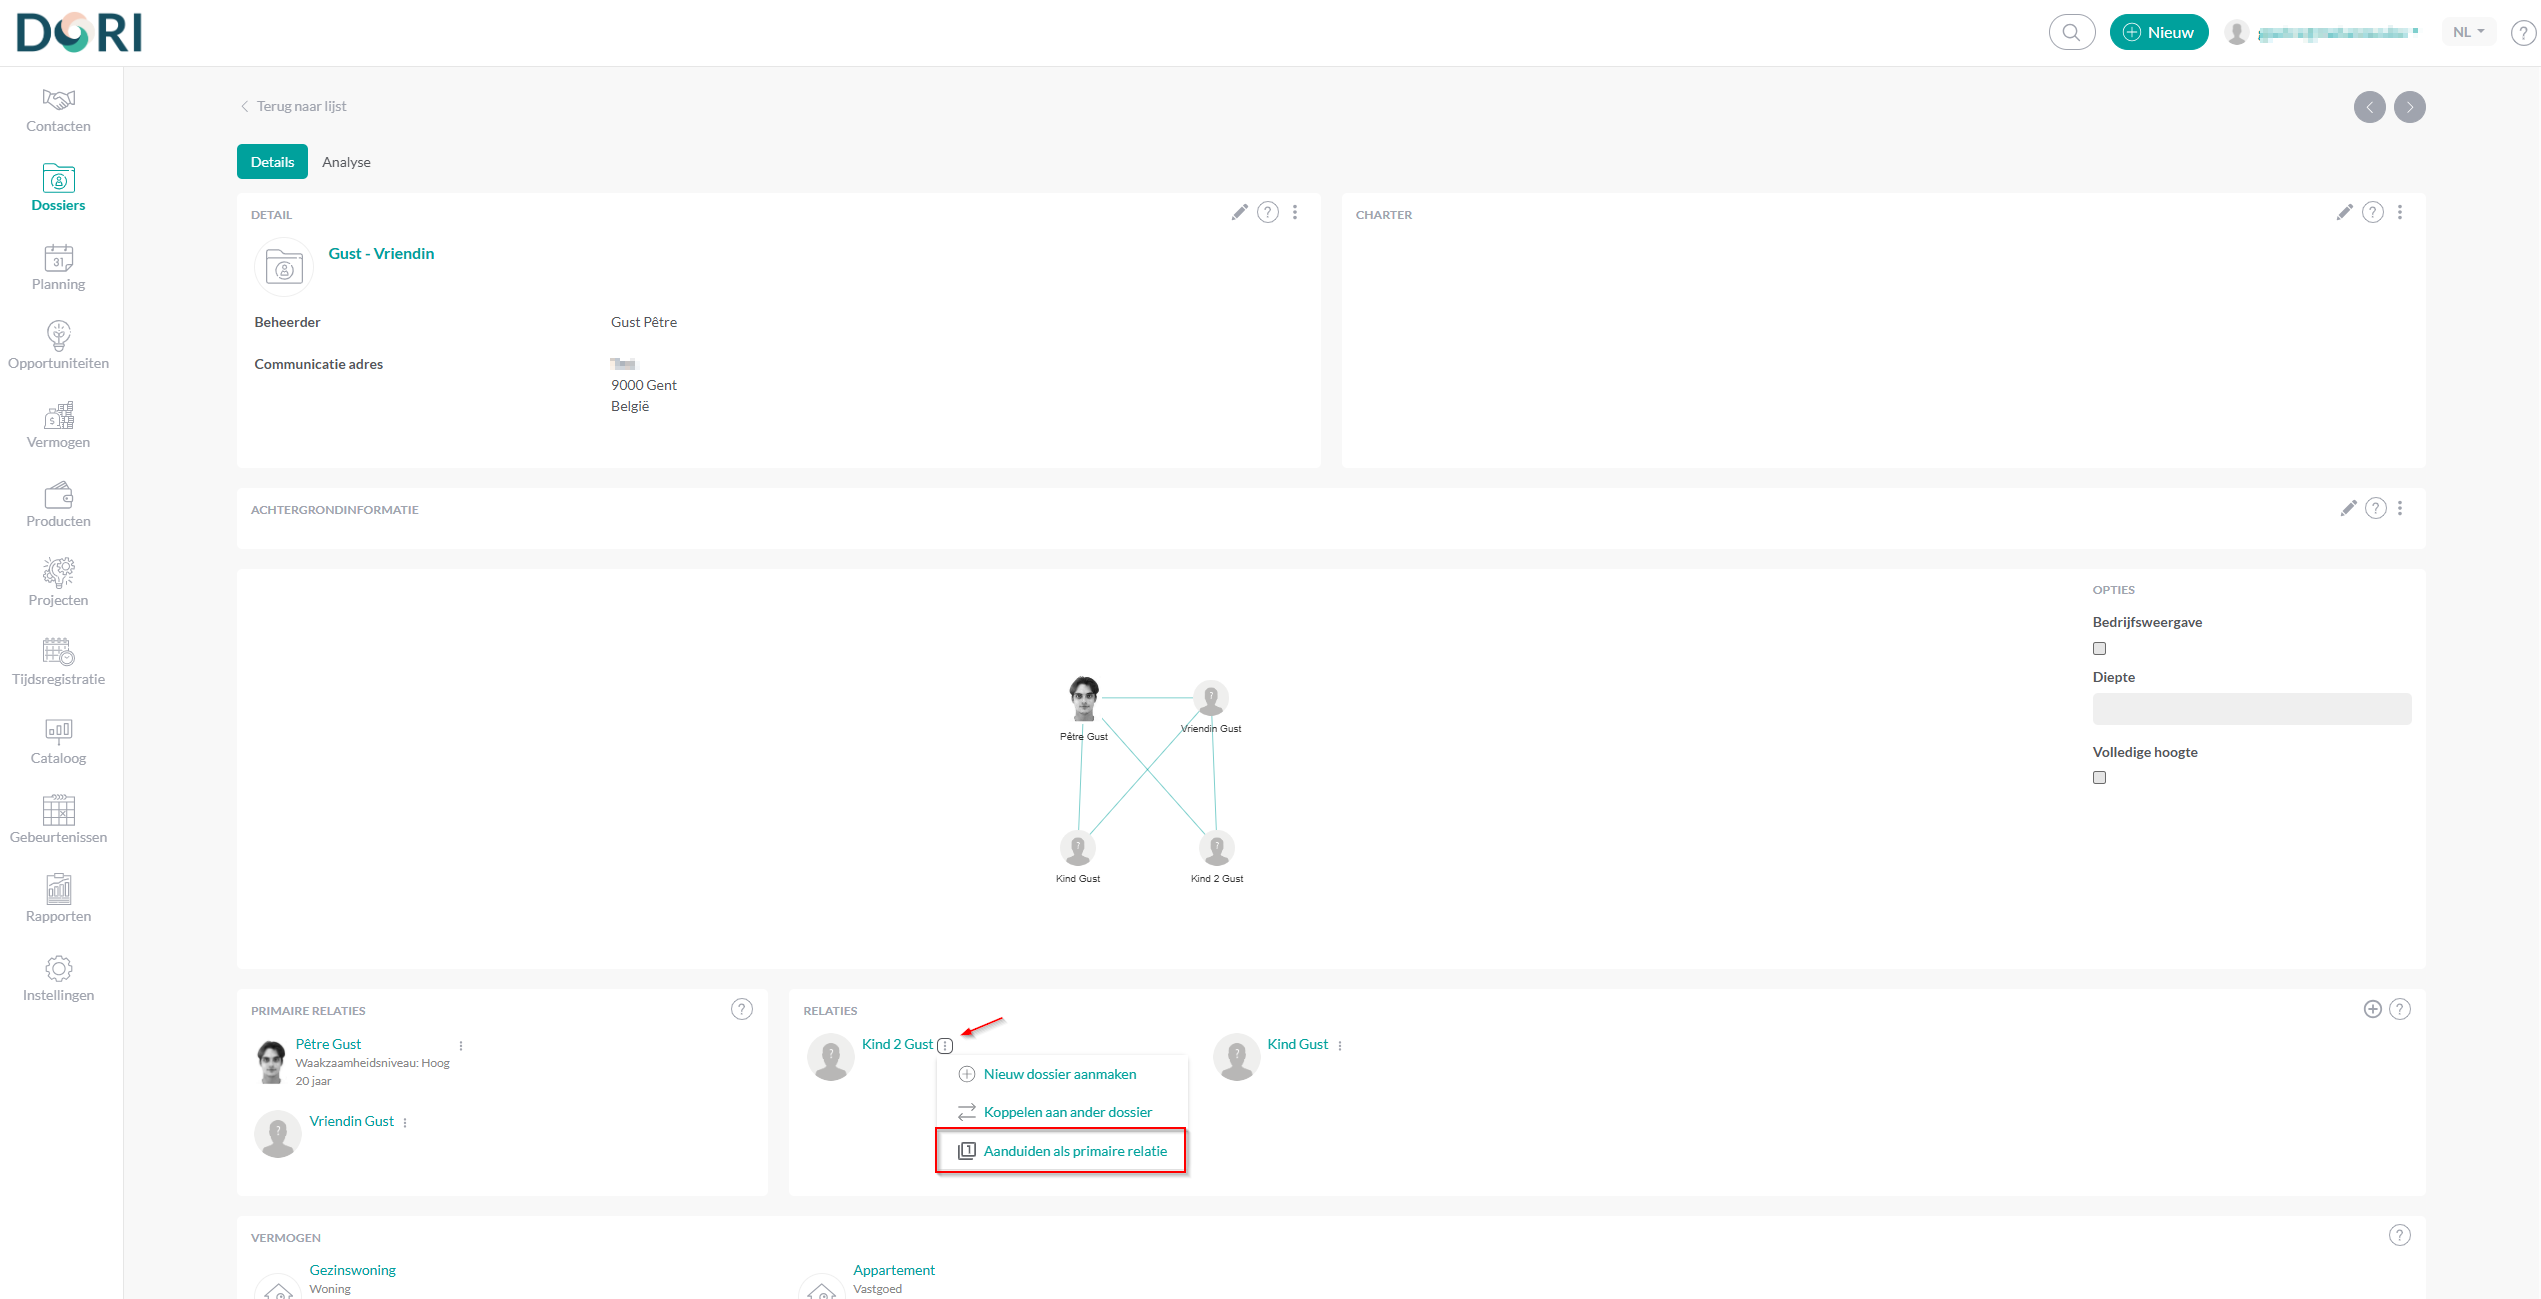Expand options menu next to Kind Gust
The image size is (2541, 1299).
1340,1045
